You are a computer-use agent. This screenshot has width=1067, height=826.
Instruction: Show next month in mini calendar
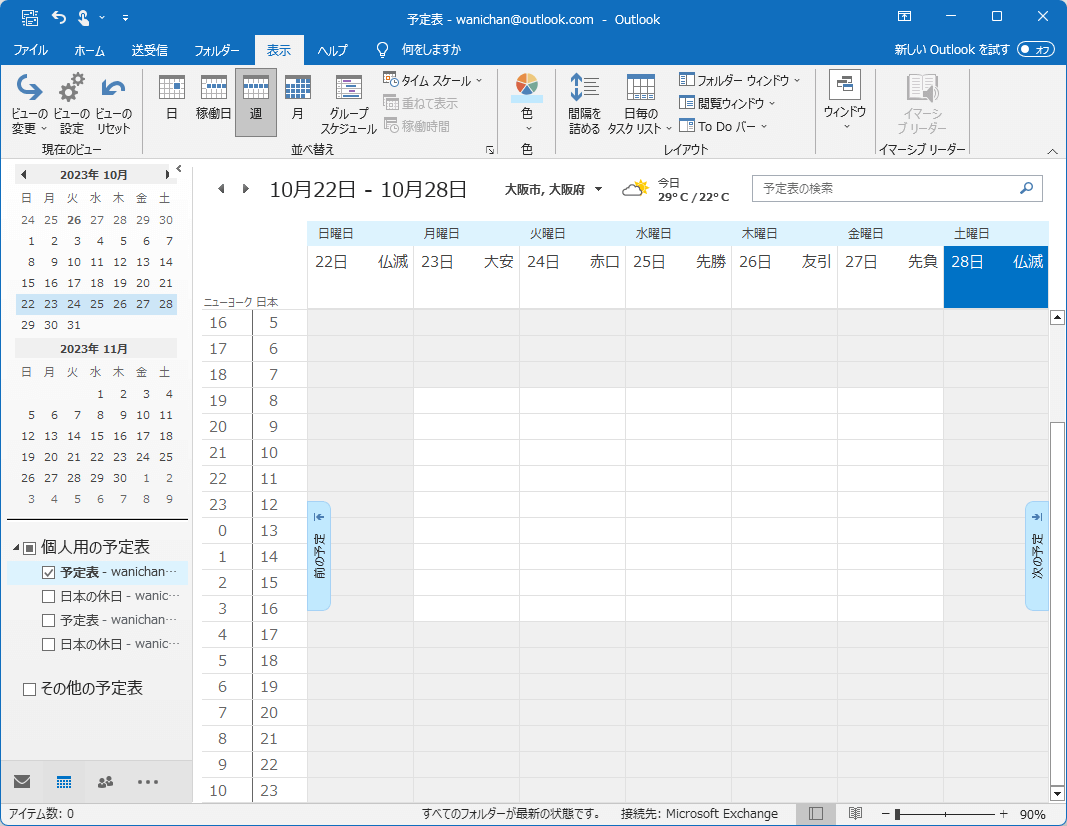click(167, 175)
